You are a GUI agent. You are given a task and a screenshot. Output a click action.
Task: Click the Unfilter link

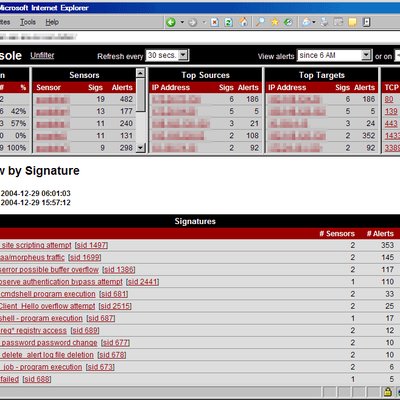[x=42, y=55]
